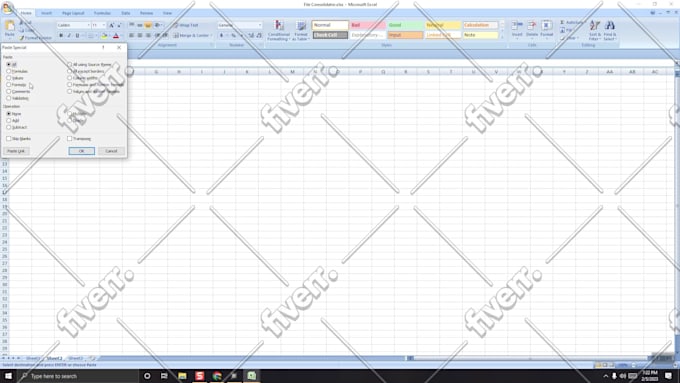Open the borders dropdown arrow

(96, 36)
